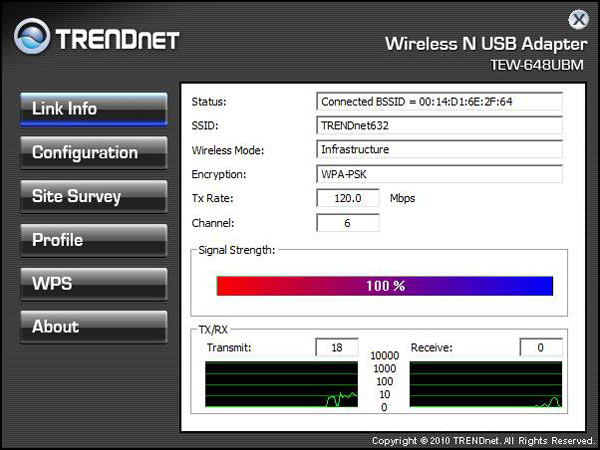600x450 pixels.
Task: Click the Encryption field WPA-PSK
Action: pyautogui.click(x=439, y=174)
